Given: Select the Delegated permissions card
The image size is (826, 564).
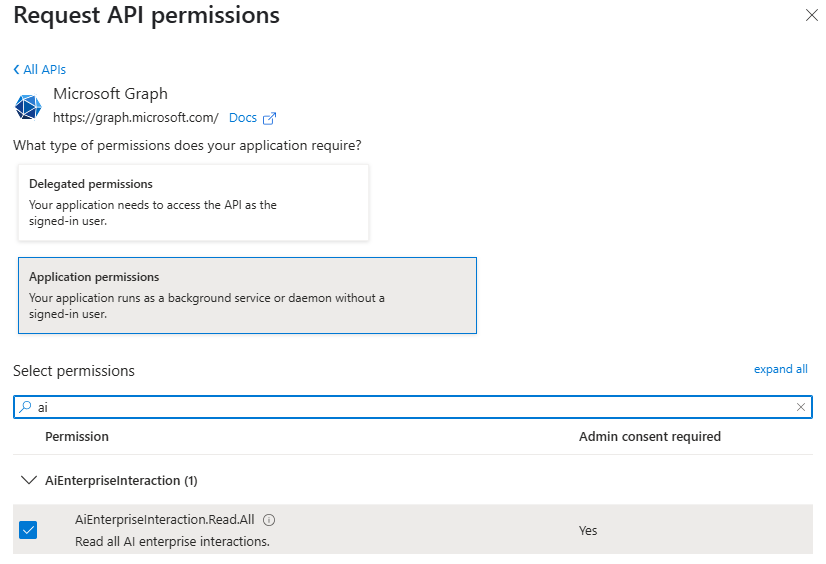Looking at the screenshot, I should click(x=193, y=203).
